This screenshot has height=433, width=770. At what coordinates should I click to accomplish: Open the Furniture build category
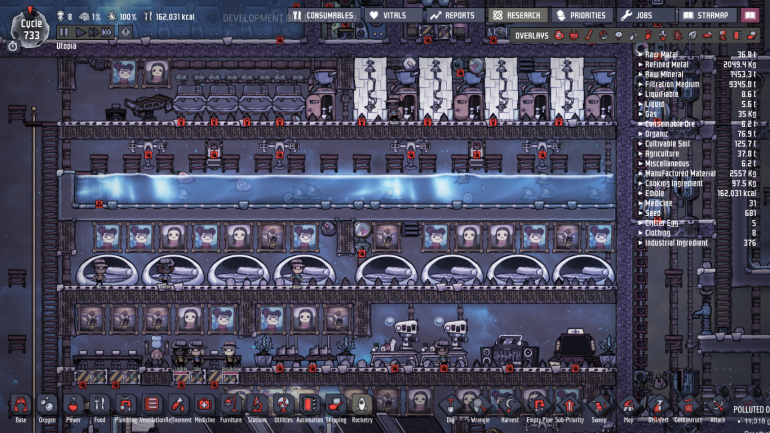(x=231, y=406)
